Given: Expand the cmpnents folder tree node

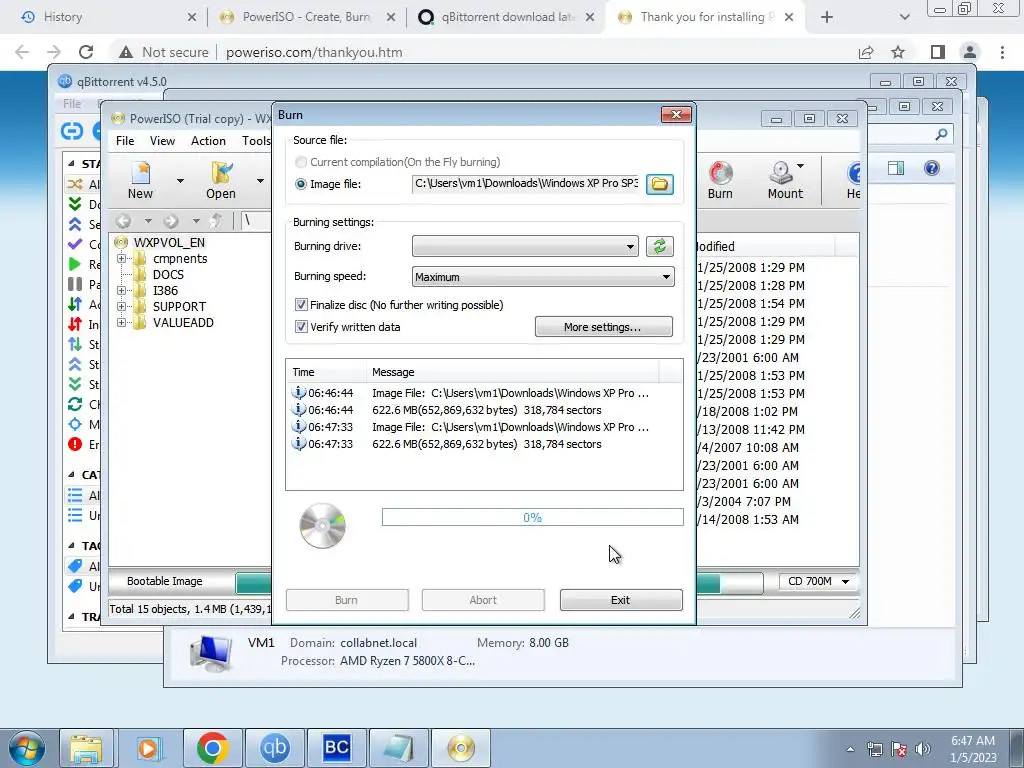Looking at the screenshot, I should tap(121, 259).
